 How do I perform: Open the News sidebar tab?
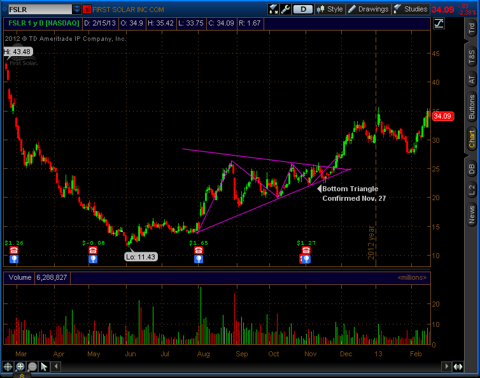471,215
